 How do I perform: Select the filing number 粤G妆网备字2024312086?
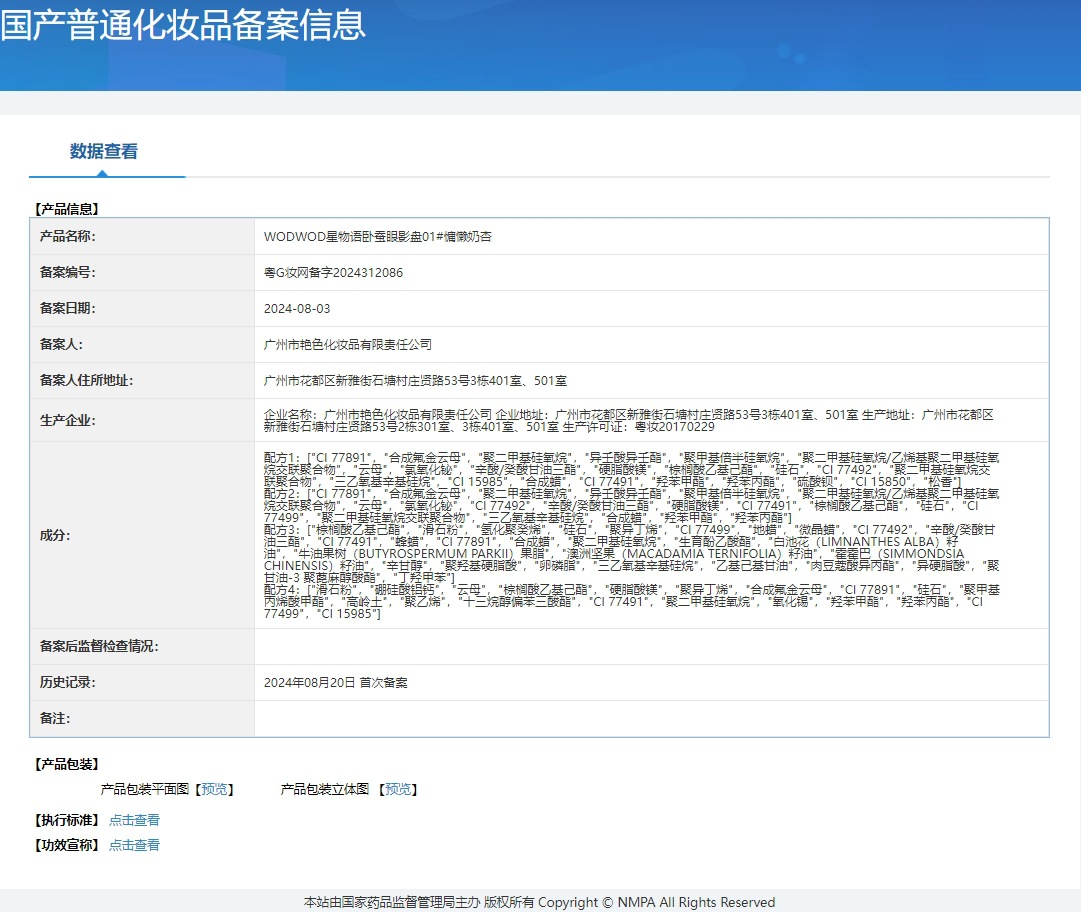pos(333,272)
